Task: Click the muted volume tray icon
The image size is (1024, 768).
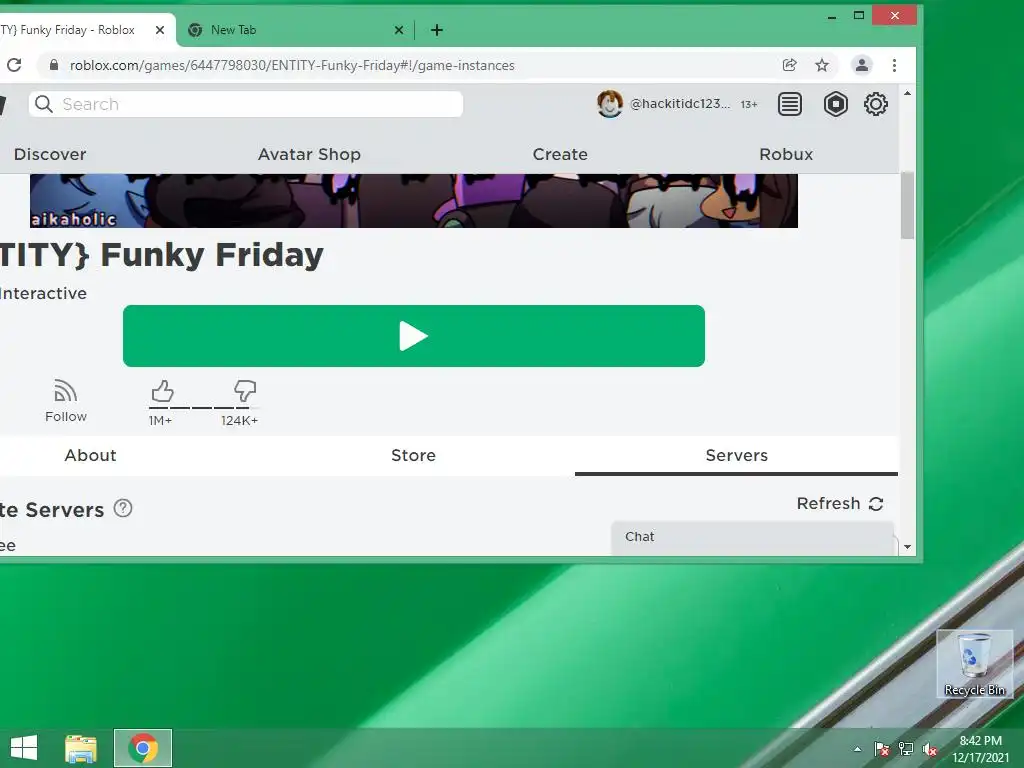Action: point(930,749)
